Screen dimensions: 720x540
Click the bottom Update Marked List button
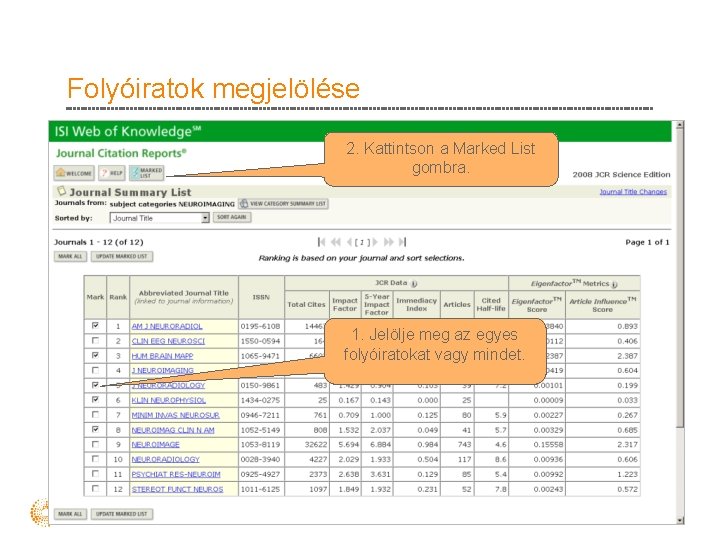pyautogui.click(x=122, y=514)
